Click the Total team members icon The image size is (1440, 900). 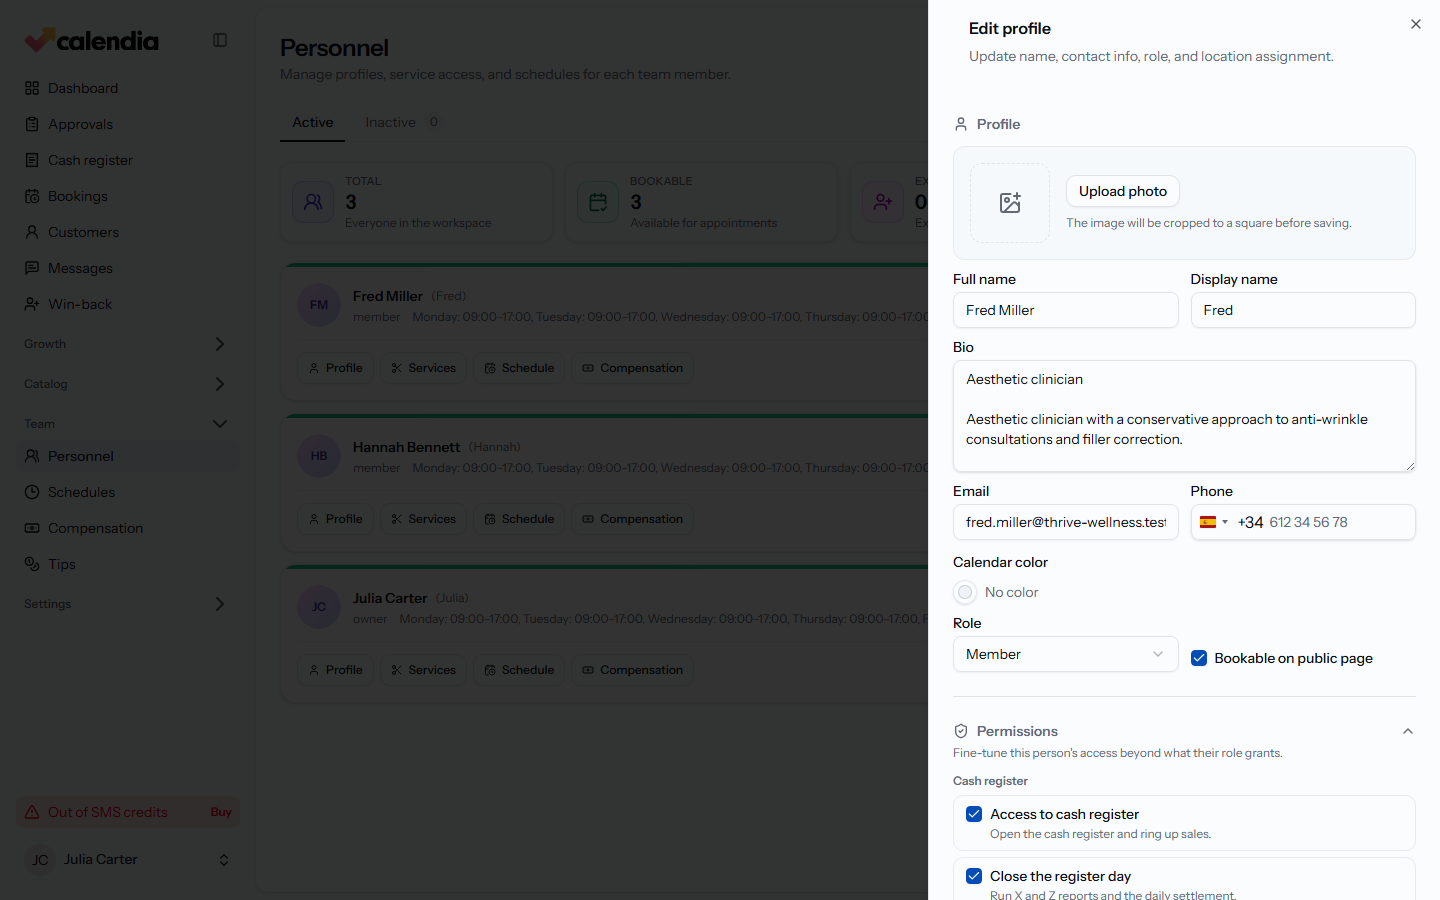[x=313, y=202]
